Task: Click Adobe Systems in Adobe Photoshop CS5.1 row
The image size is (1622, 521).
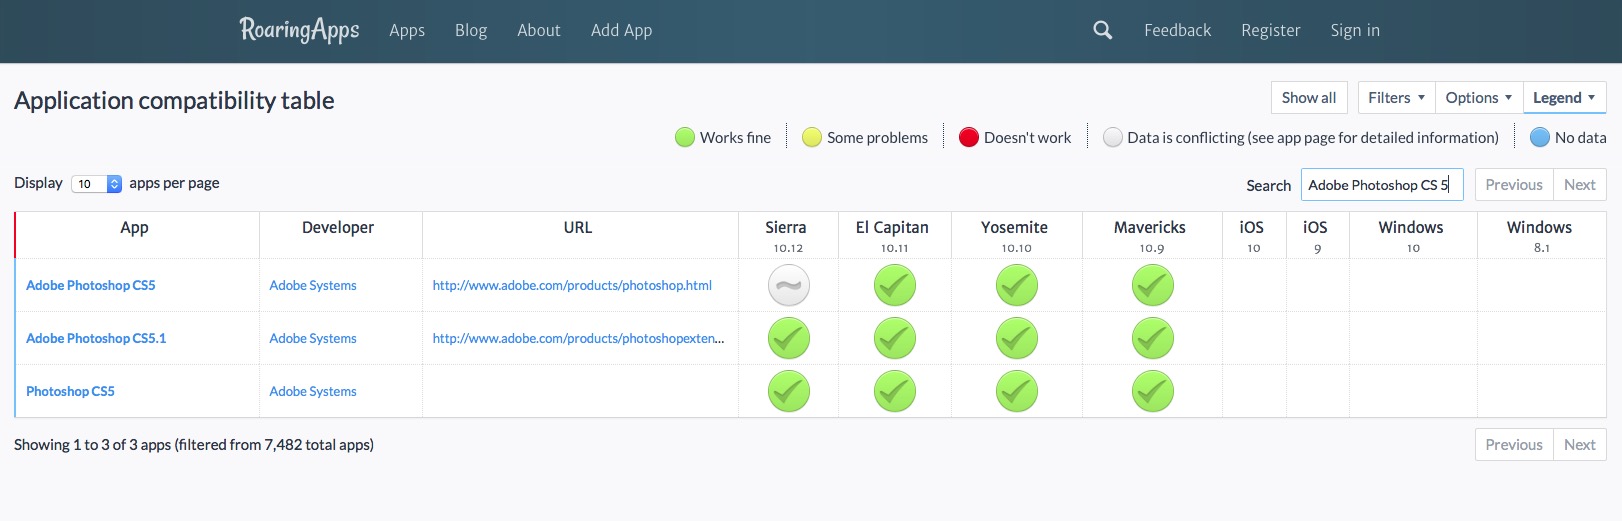Action: (313, 338)
